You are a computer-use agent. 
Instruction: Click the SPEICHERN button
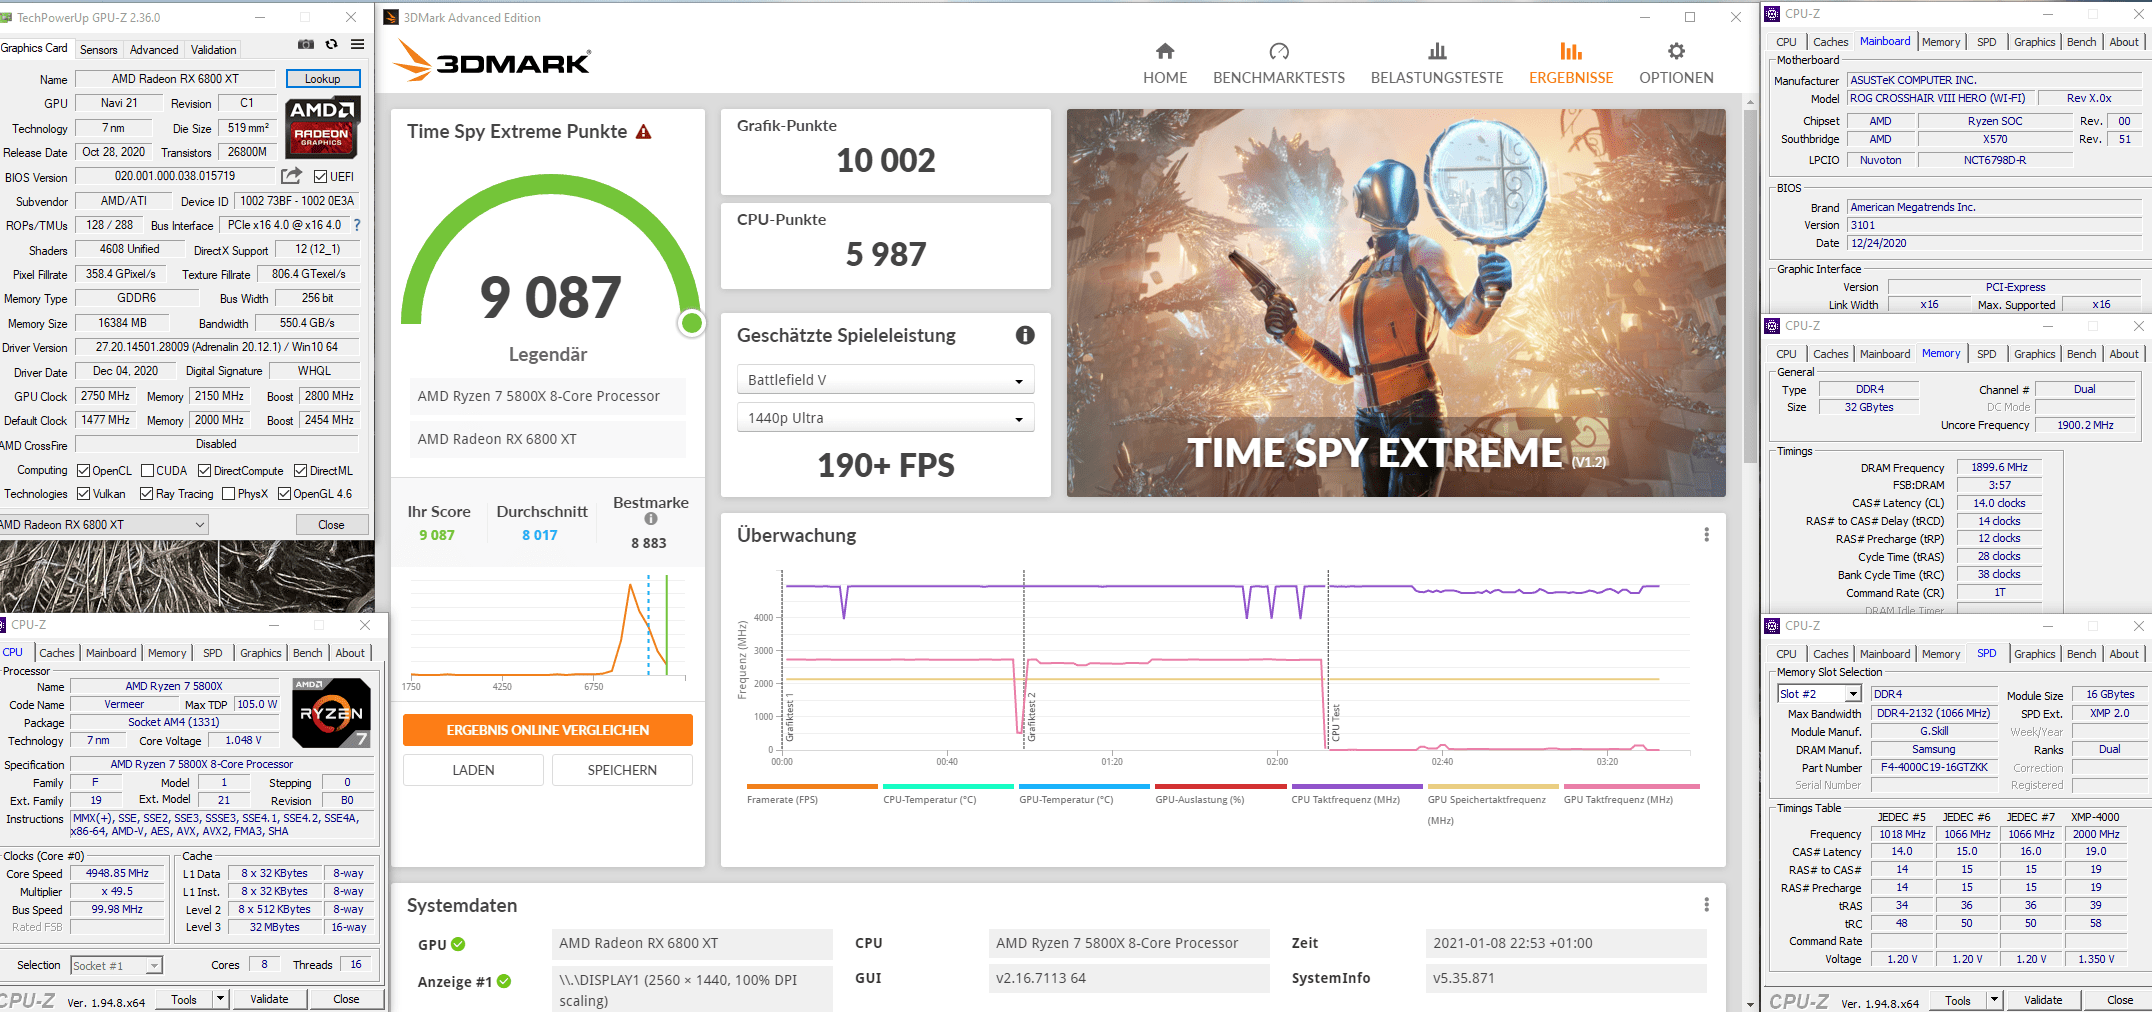pos(622,770)
